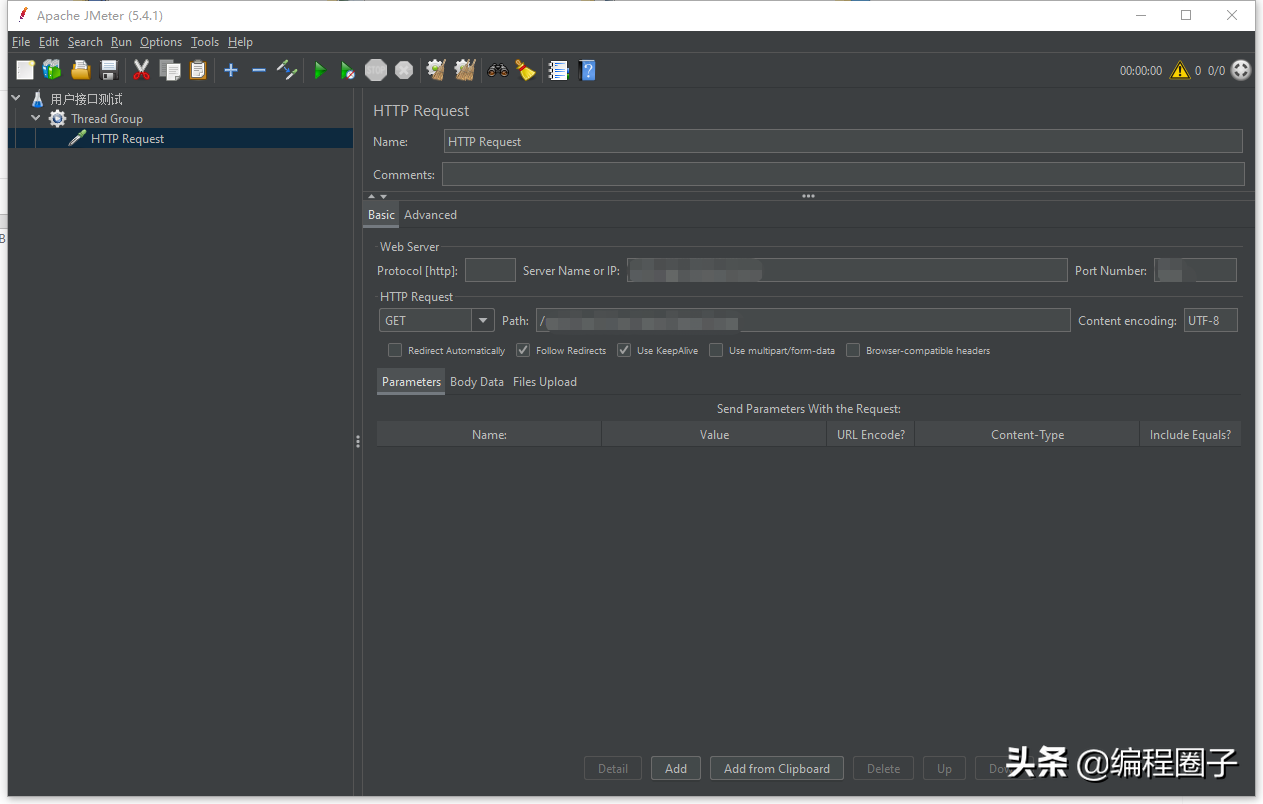Screen dimensions: 1263x804
Task: Click the Paste clipboard icon
Action: (x=198, y=70)
